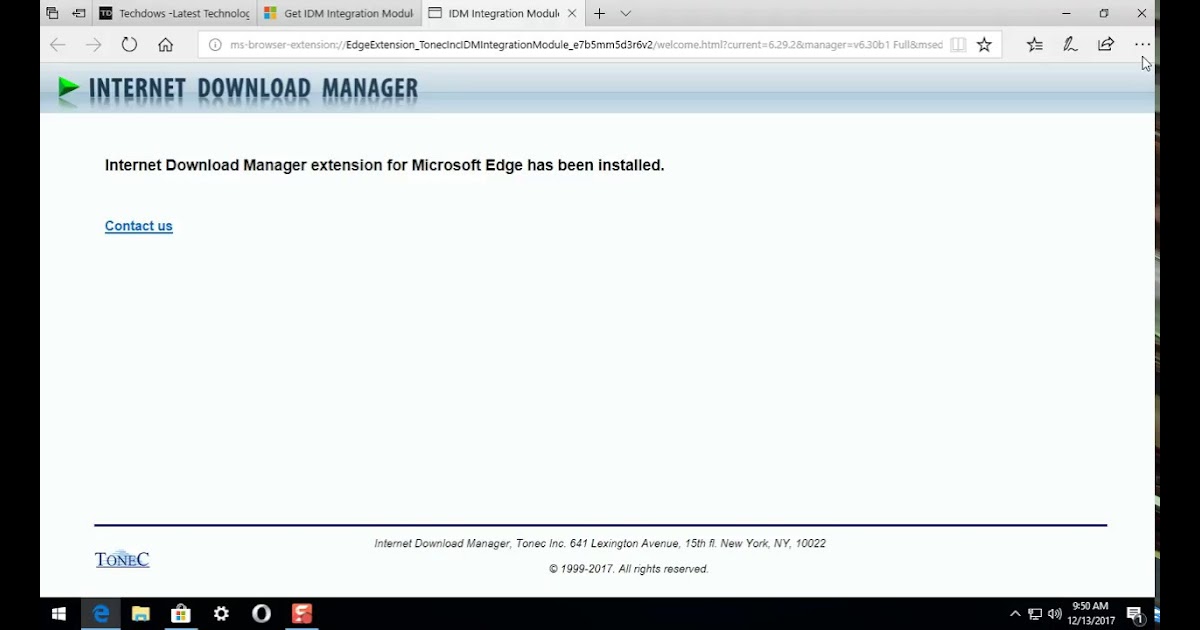The height and width of the screenshot is (630, 1200).
Task: Open Opera browser from taskbar
Action: point(261,614)
